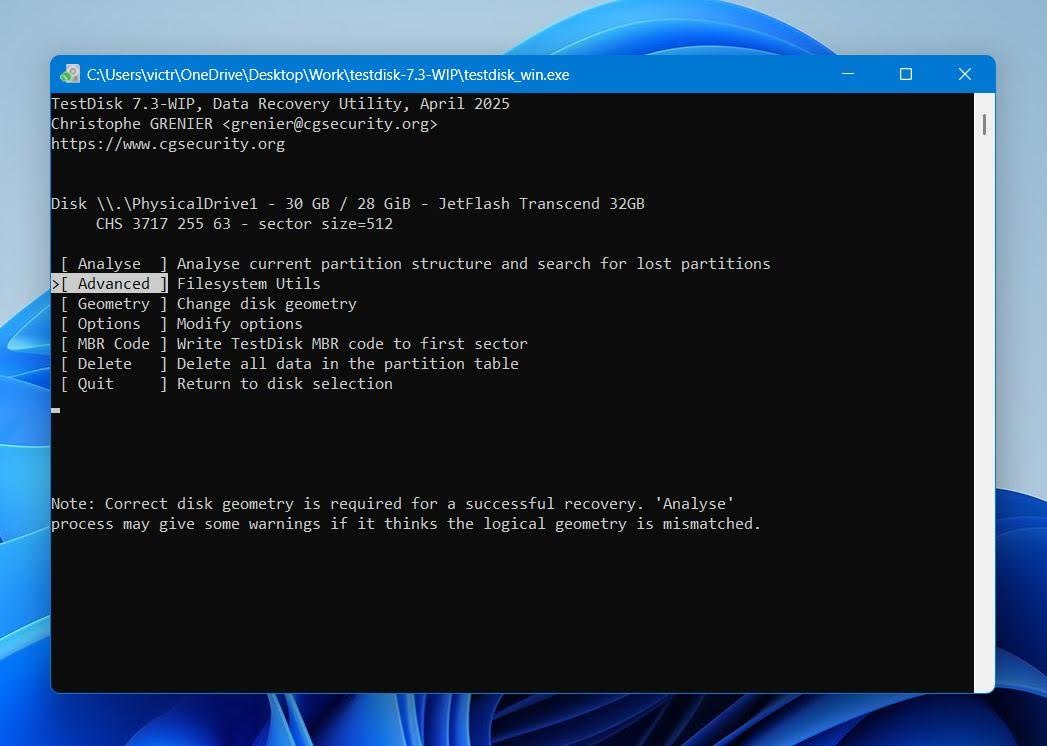Close the testdisk_win.exe window

click(964, 74)
